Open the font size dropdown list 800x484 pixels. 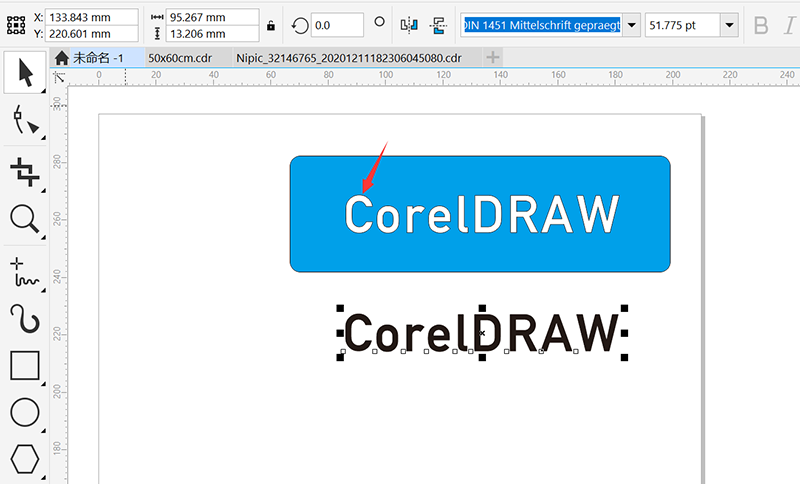click(x=729, y=25)
